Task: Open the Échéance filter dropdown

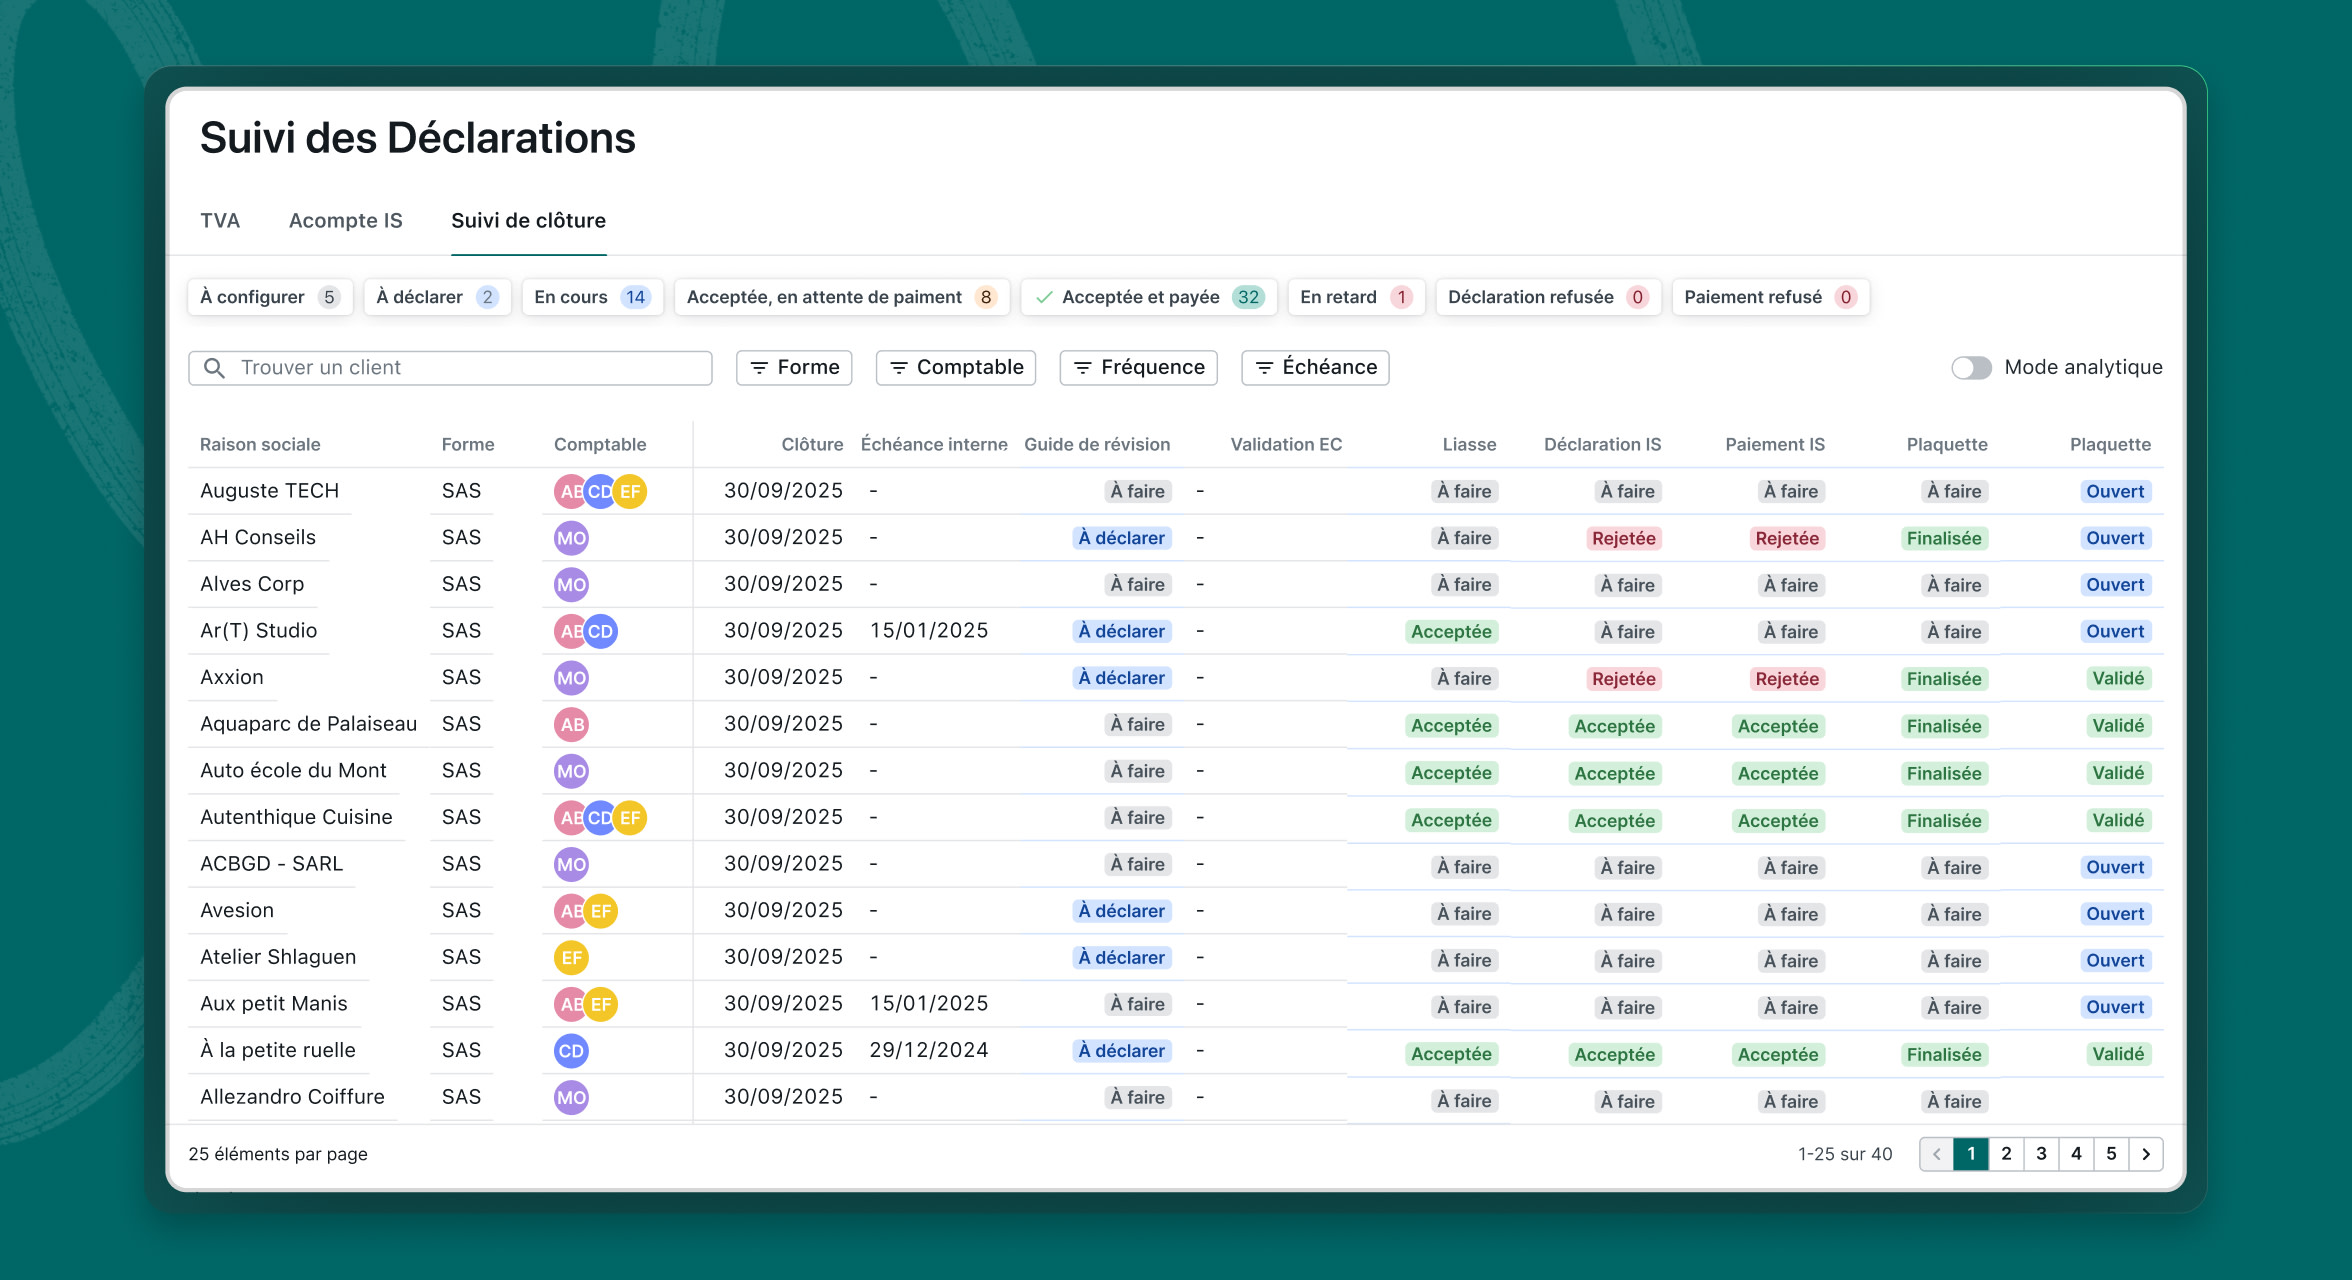Action: (x=1315, y=368)
